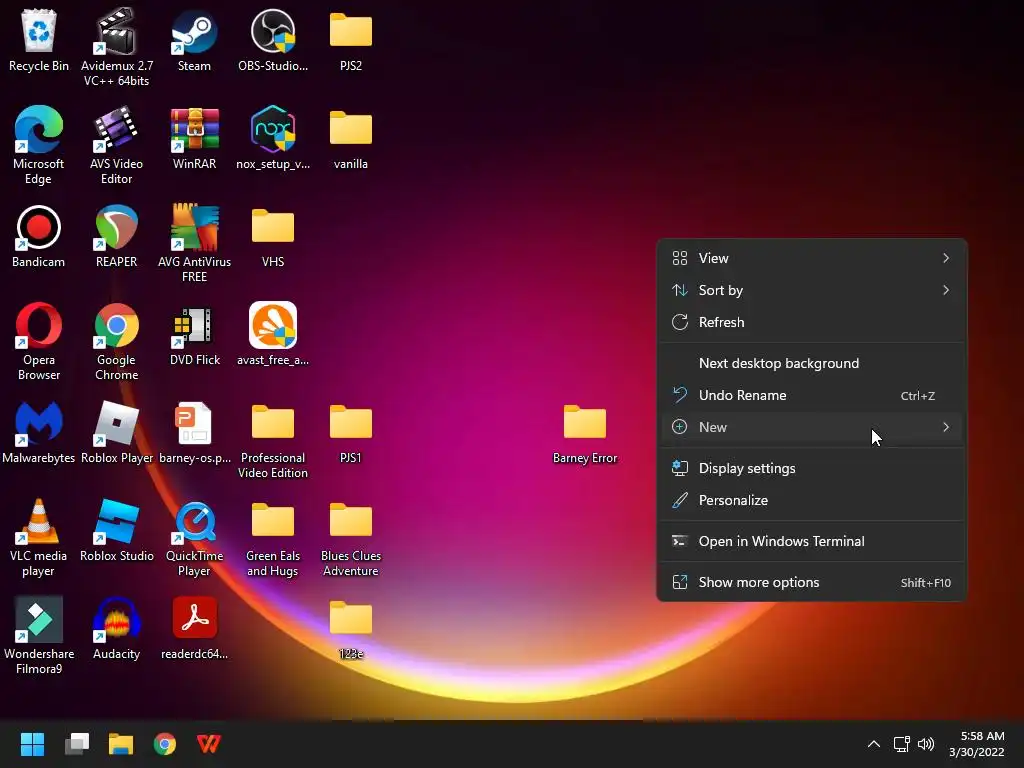The width and height of the screenshot is (1024, 768).
Task: Open Display settings from context menu
Action: [x=812, y=468]
